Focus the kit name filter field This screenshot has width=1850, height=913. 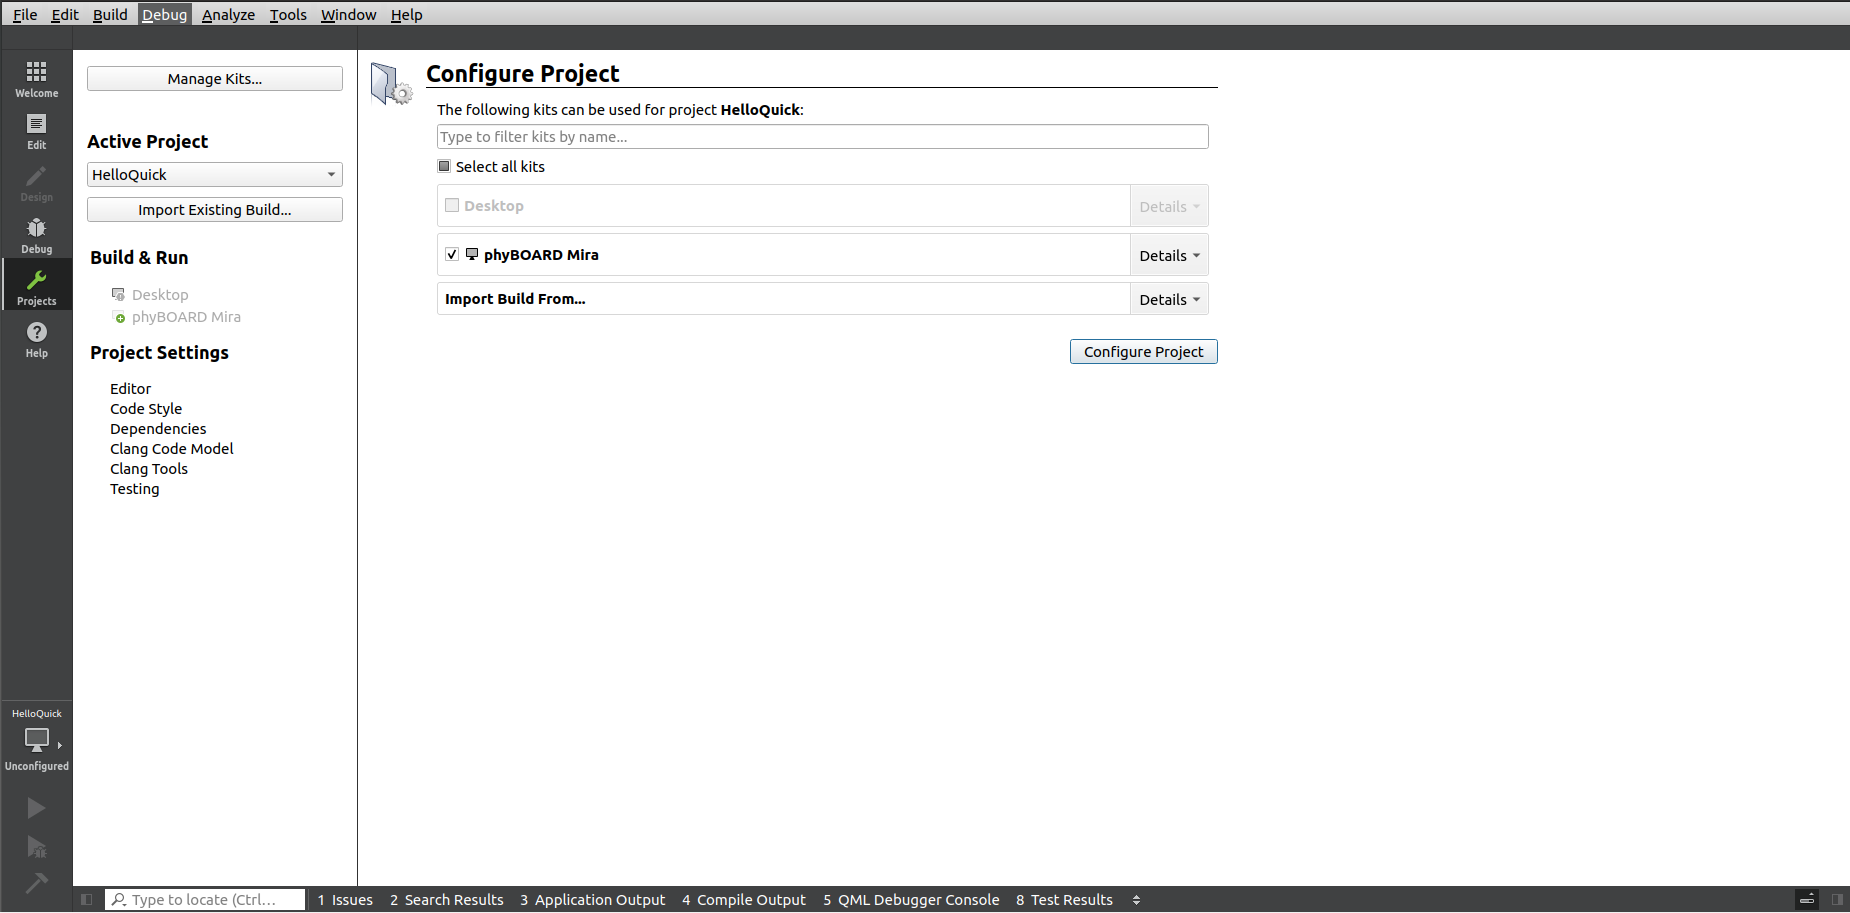(823, 136)
